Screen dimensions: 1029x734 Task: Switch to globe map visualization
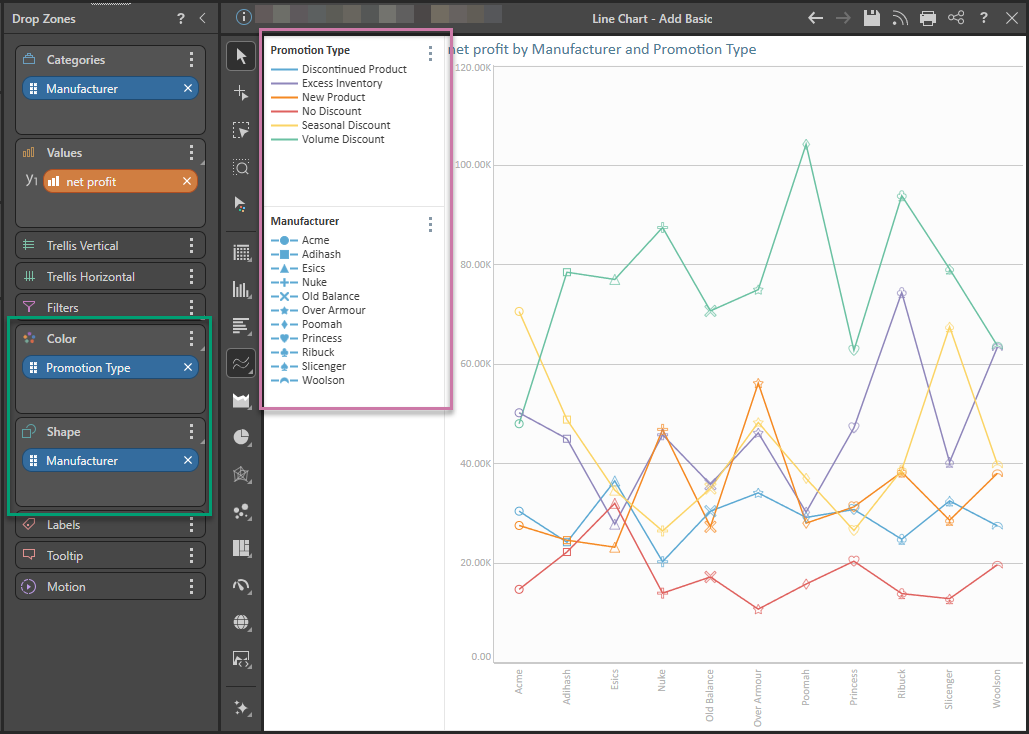pos(241,622)
